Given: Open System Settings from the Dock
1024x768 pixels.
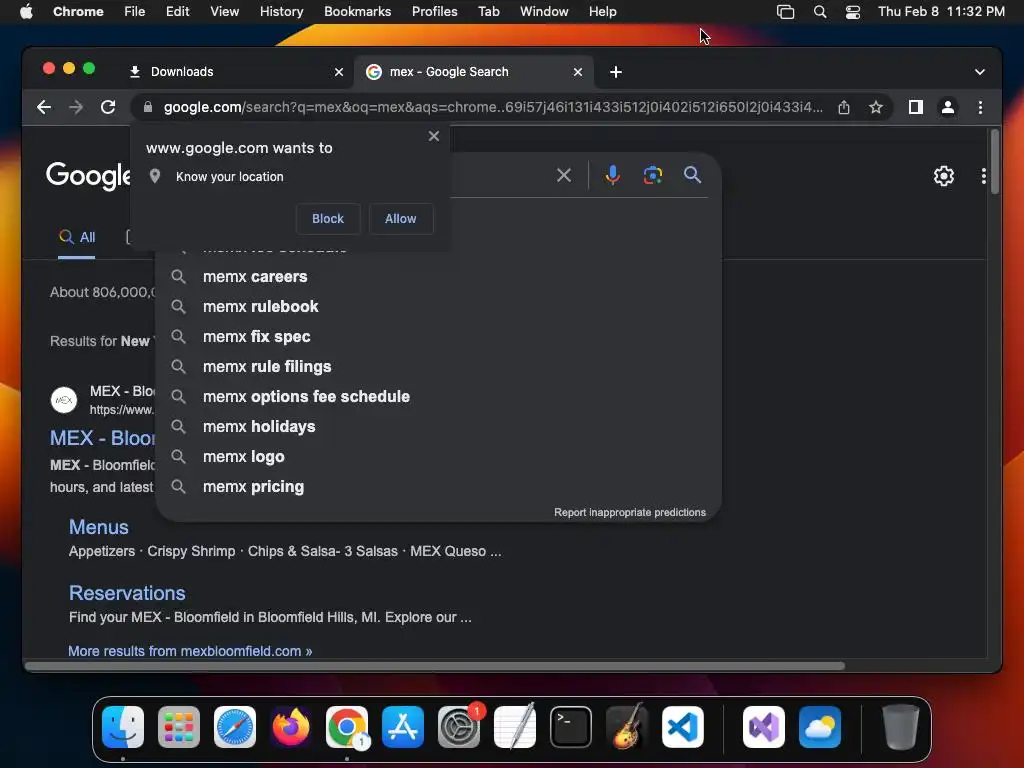Looking at the screenshot, I should [x=459, y=727].
